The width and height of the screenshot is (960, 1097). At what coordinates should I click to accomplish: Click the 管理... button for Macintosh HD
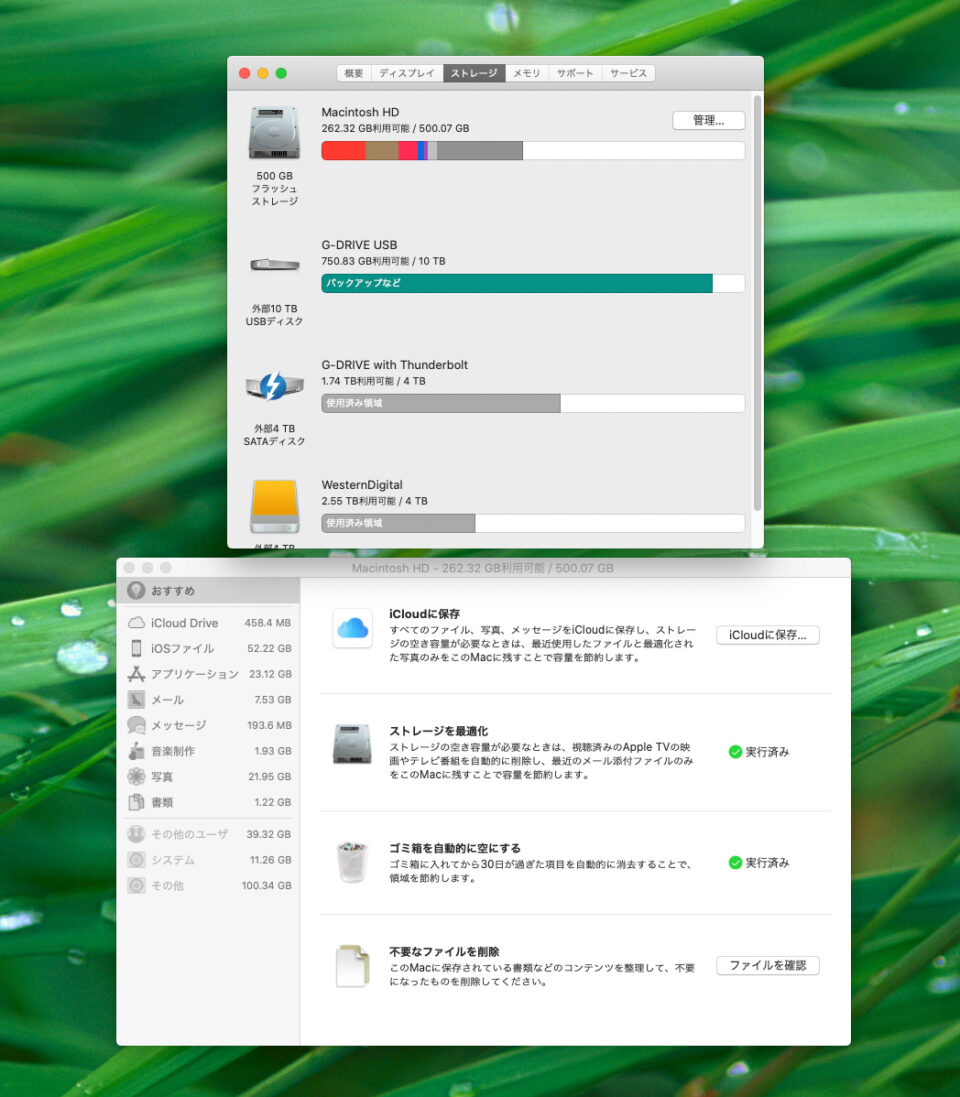coord(709,120)
